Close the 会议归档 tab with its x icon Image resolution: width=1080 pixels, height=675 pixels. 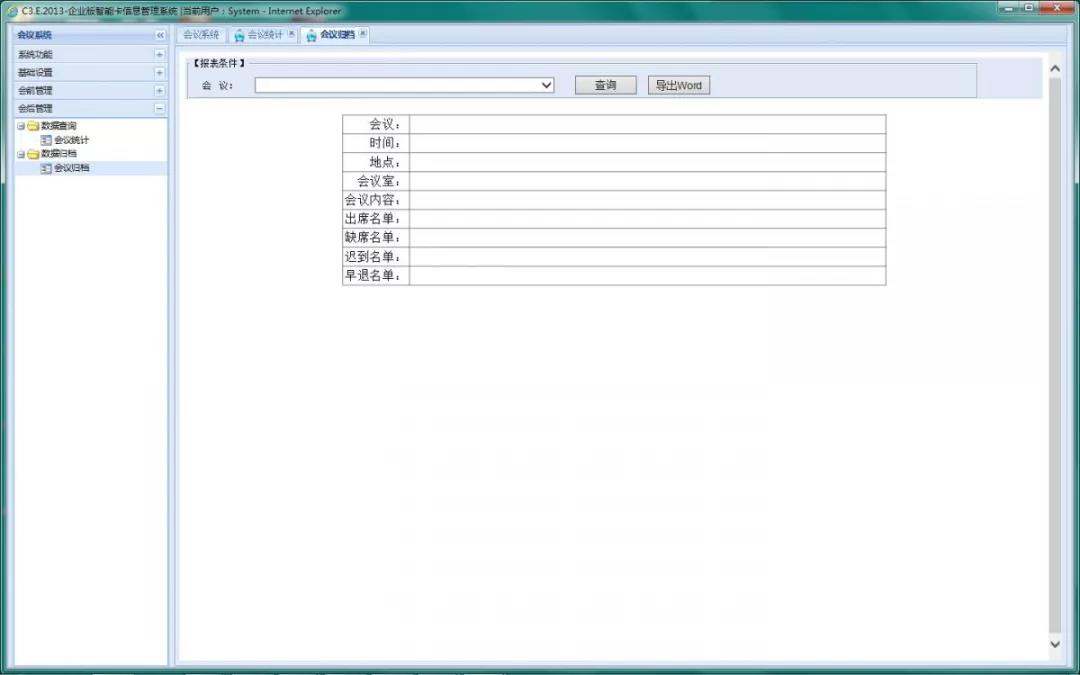(363, 34)
